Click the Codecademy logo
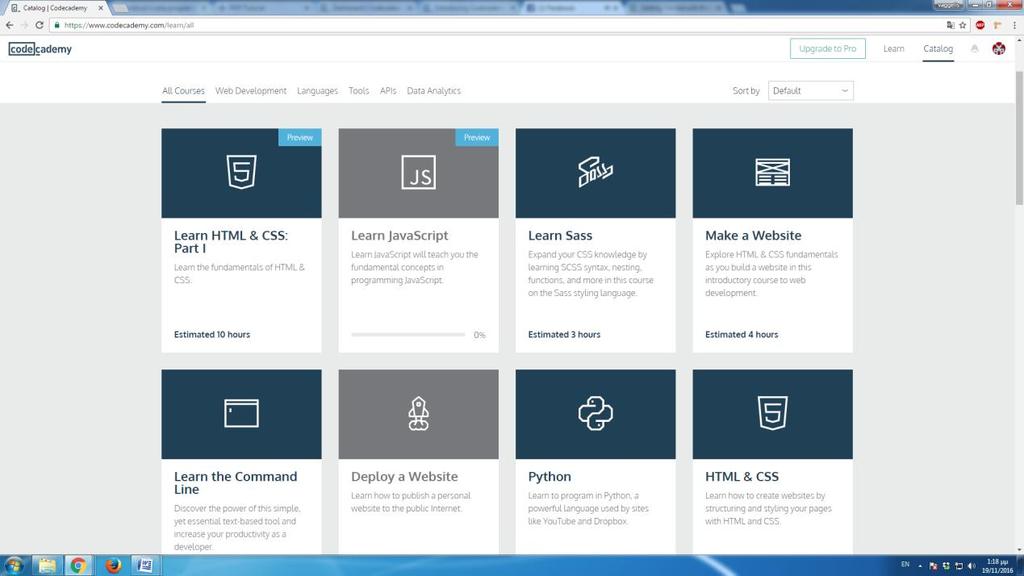1024x576 pixels. click(x=40, y=49)
